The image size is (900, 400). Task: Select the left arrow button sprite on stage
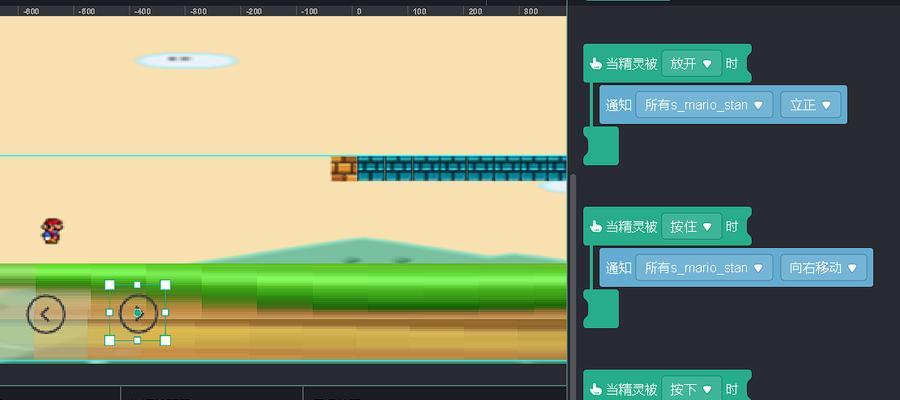(x=46, y=313)
